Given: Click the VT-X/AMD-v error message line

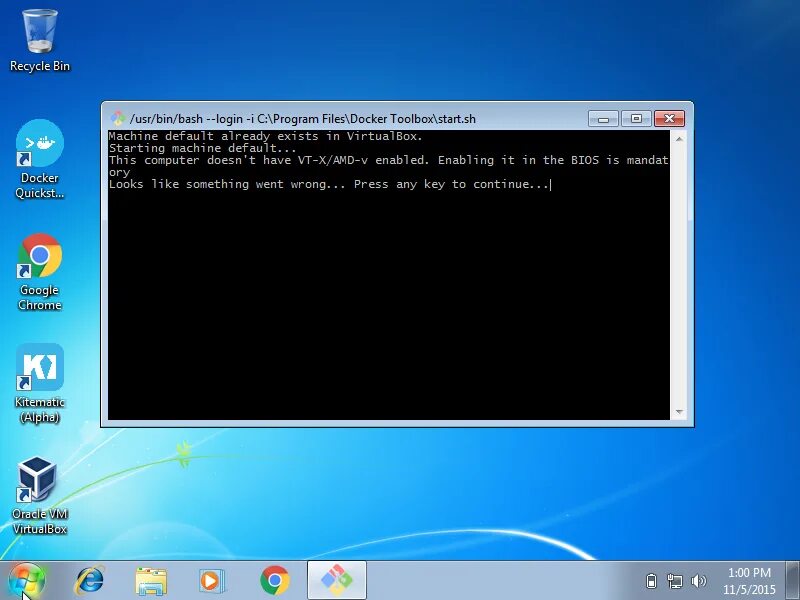Looking at the screenshot, I should 388,166.
